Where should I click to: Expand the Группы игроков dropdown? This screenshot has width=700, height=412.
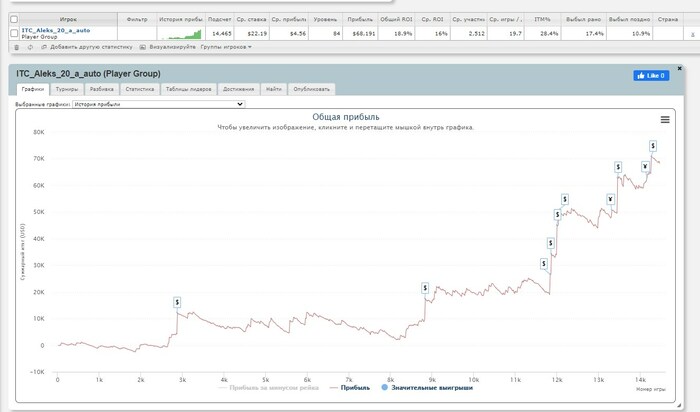click(x=226, y=47)
